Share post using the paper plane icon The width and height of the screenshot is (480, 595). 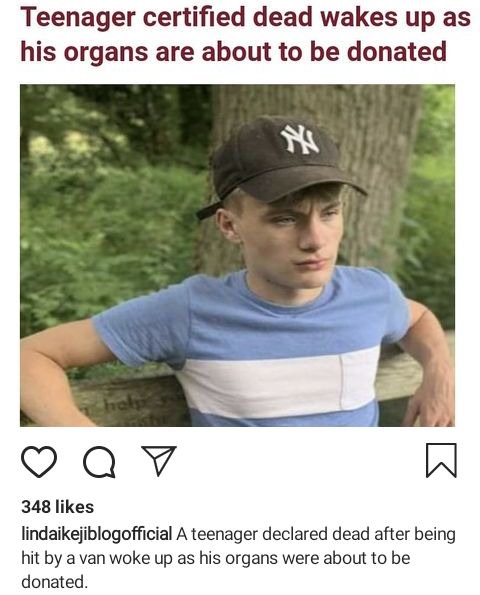[159, 460]
